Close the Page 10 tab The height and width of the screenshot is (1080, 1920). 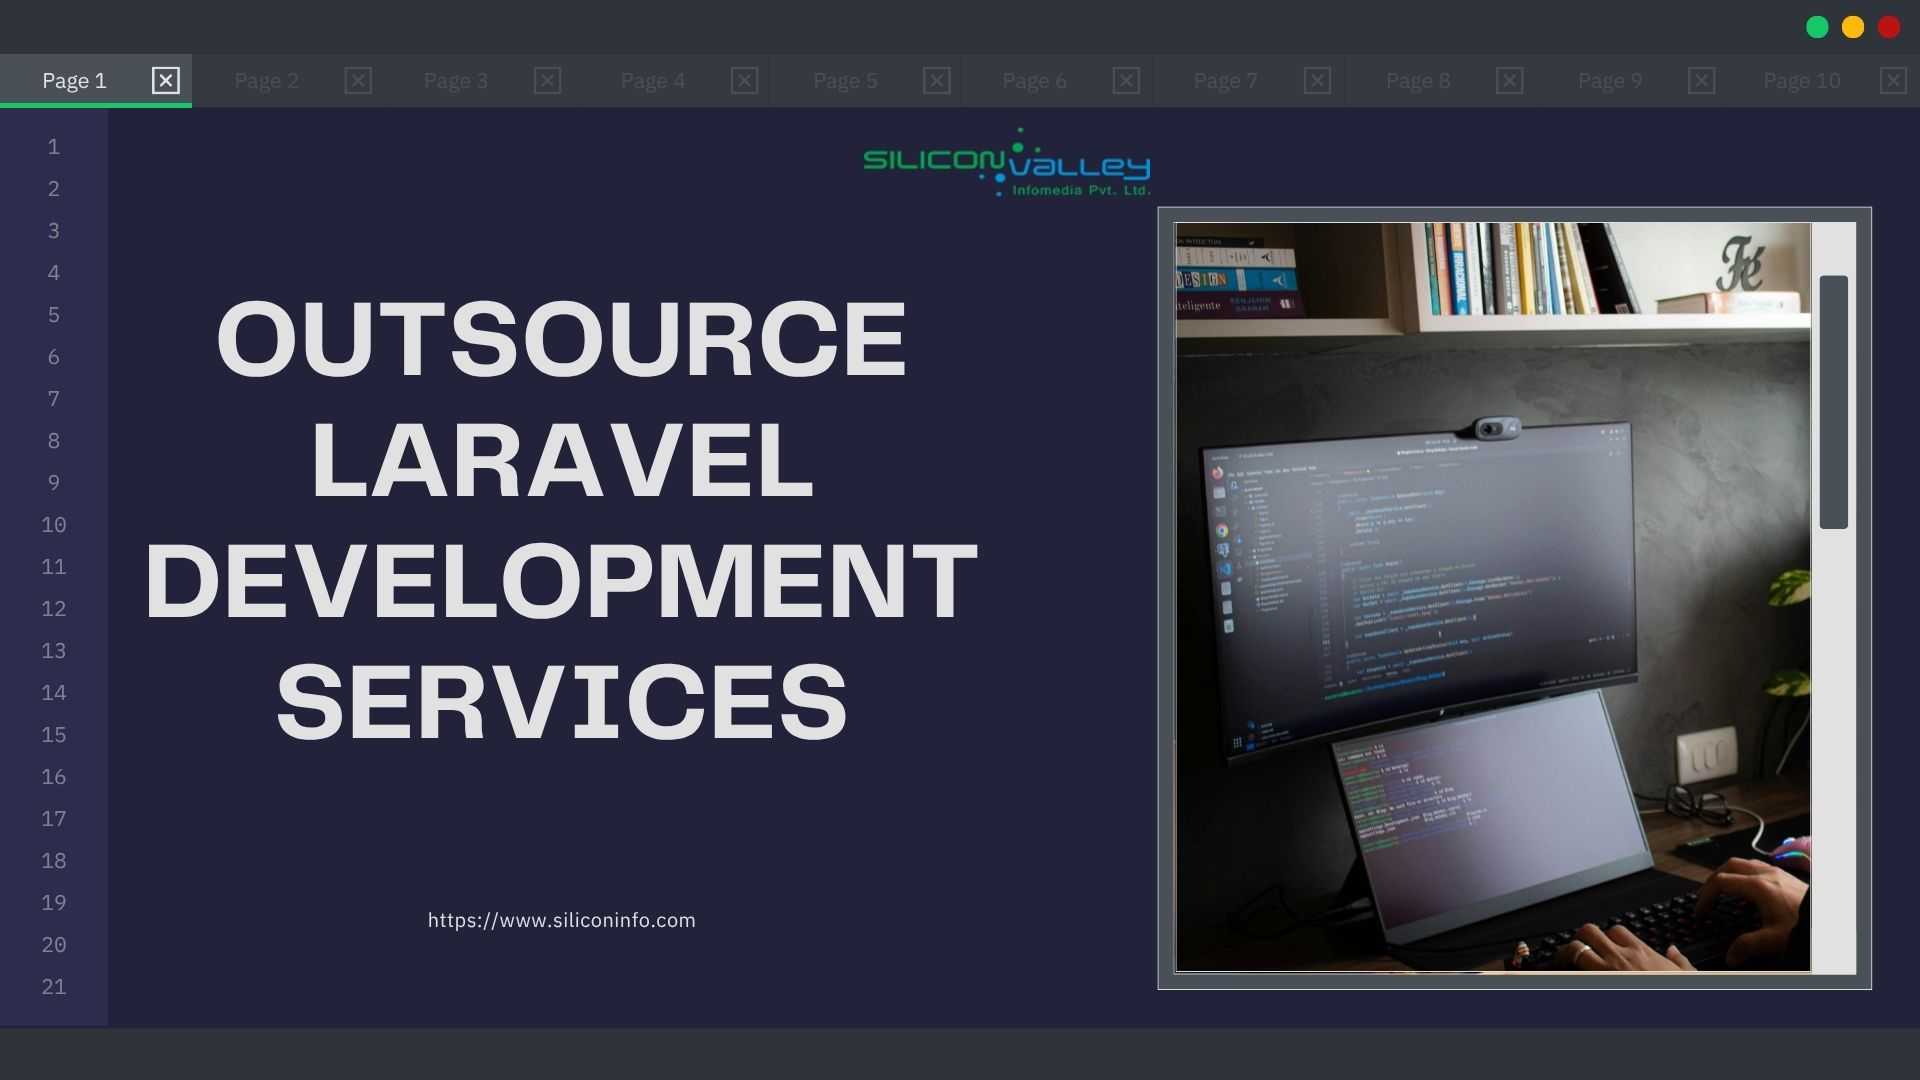1892,80
